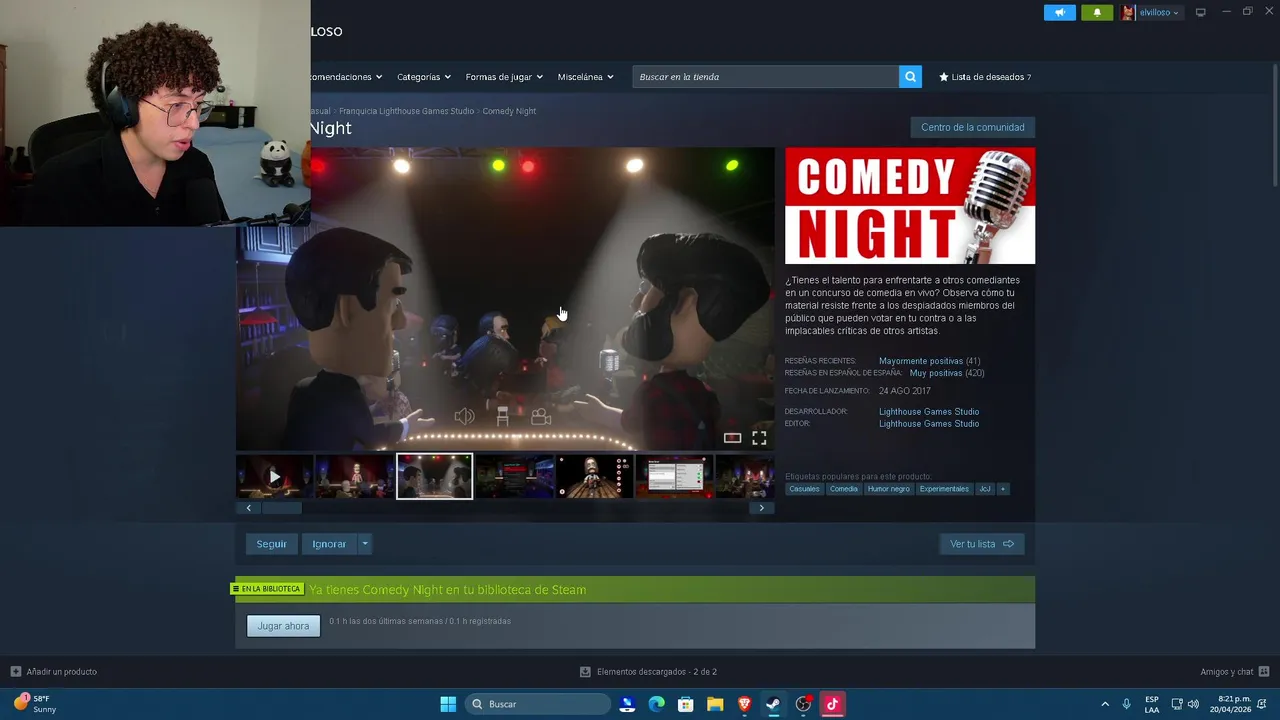Open Amigos y chat
Image resolution: width=1280 pixels, height=720 pixels.
point(1235,672)
